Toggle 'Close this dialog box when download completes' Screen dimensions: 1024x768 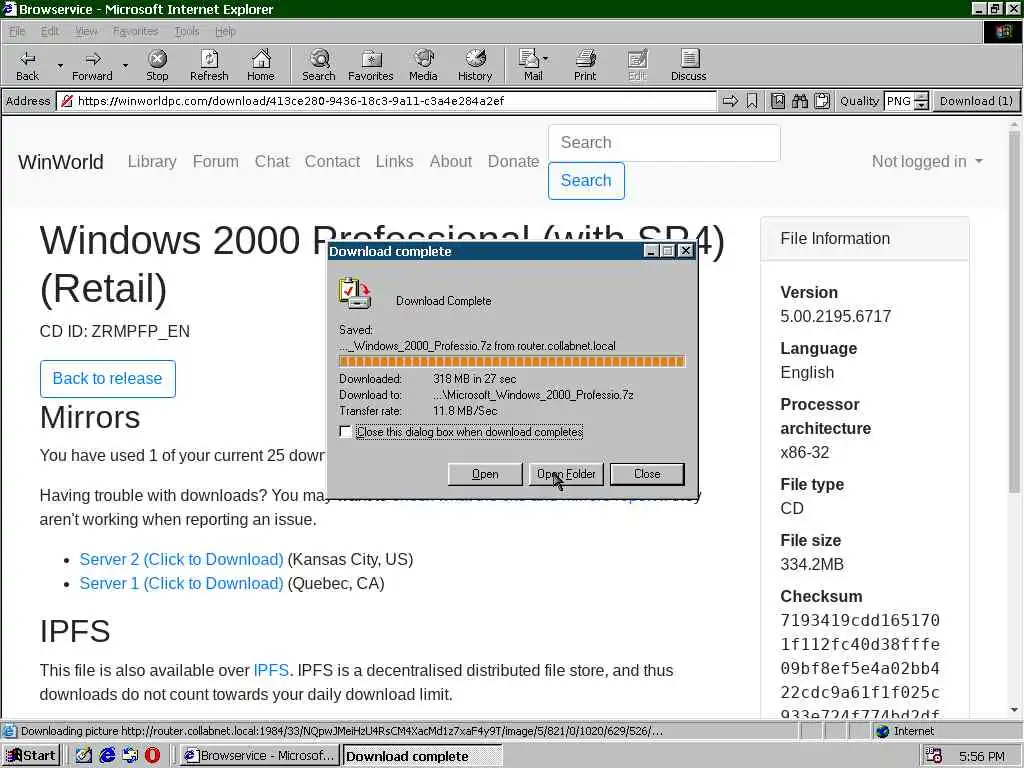[345, 432]
